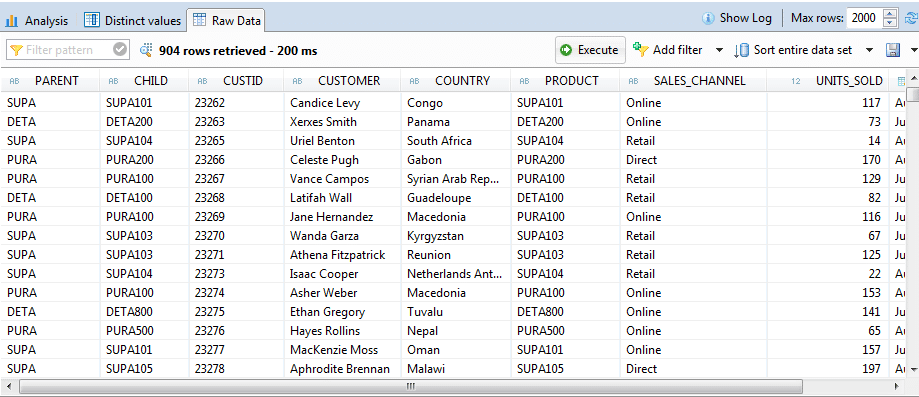Decrease Max rows with down arrow
Image resolution: width=919 pixels, height=397 pixels.
coord(890,23)
